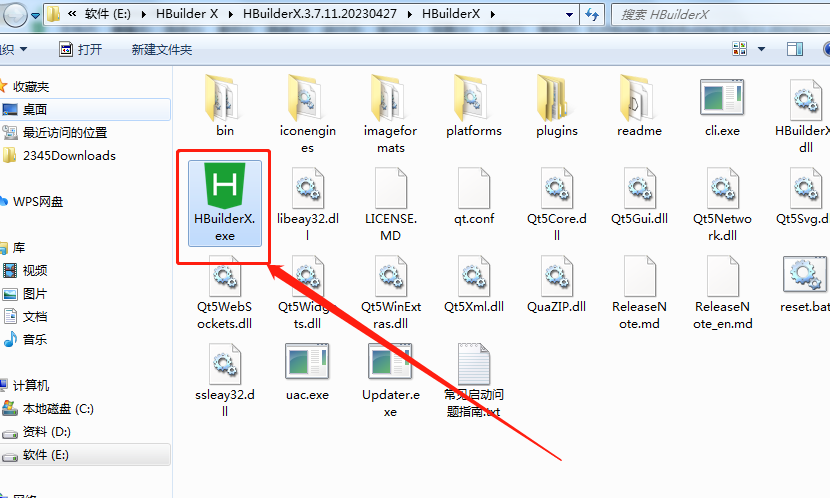Expand the final HBuilderX breadcrumb arrow
Screen dimensions: 830x498
pos(493,14)
